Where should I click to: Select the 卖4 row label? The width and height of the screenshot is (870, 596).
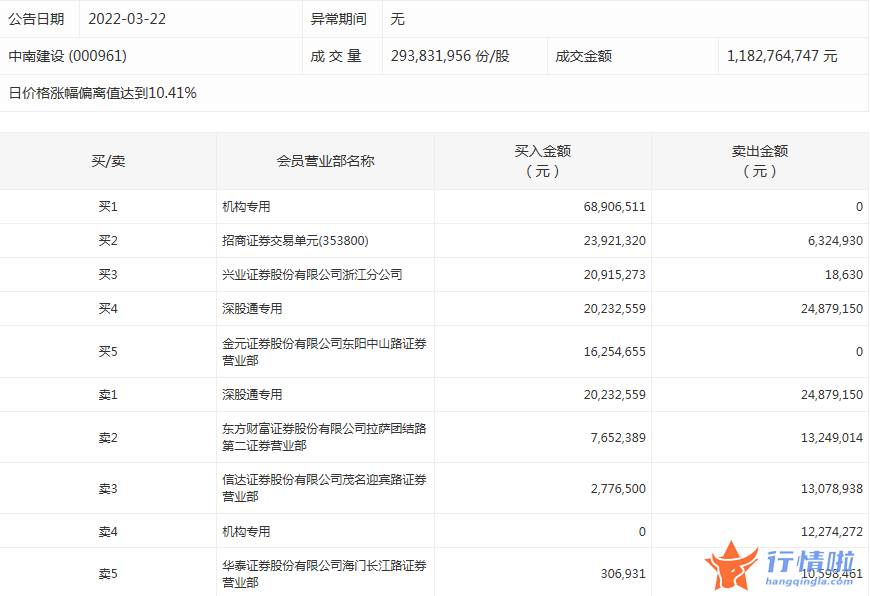108,532
